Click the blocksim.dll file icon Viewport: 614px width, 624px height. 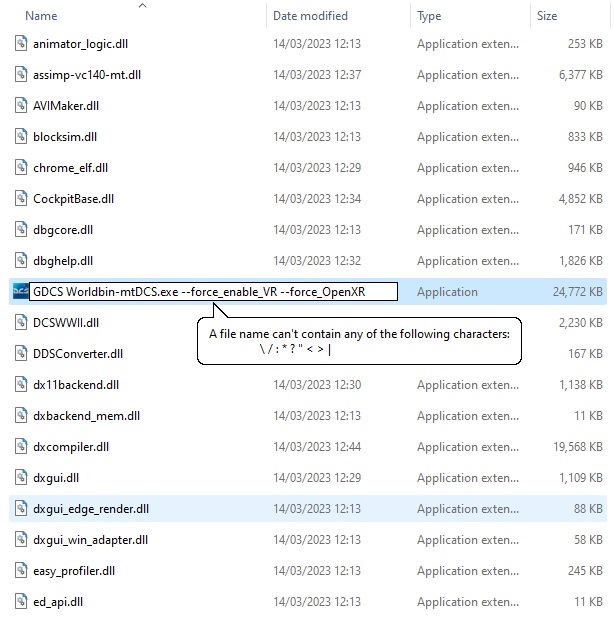coord(21,136)
